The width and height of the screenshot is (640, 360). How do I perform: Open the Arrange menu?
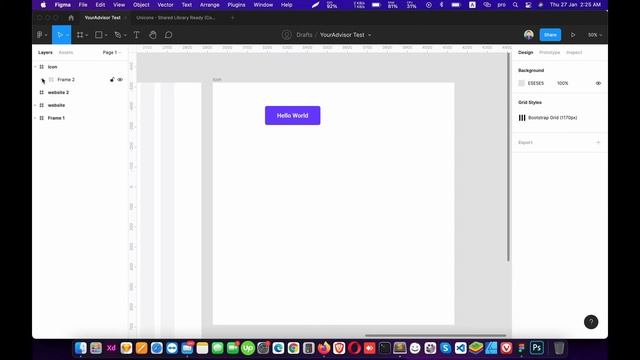click(209, 5)
